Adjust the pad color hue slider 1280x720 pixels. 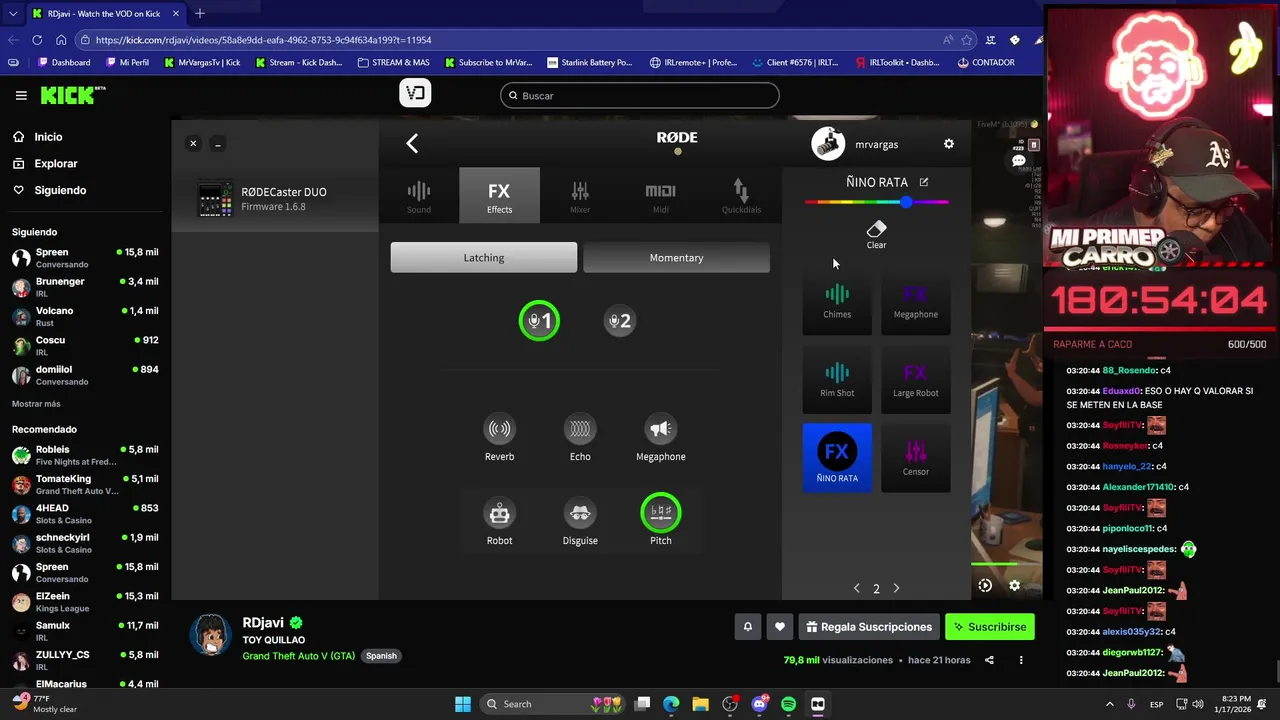click(877, 202)
